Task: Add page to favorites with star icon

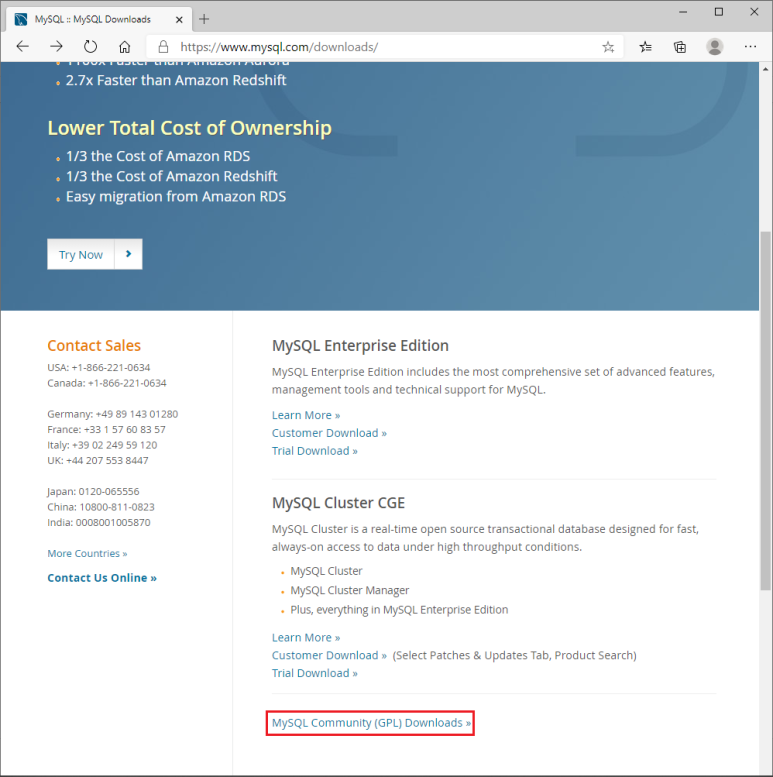Action: pyautogui.click(x=608, y=47)
